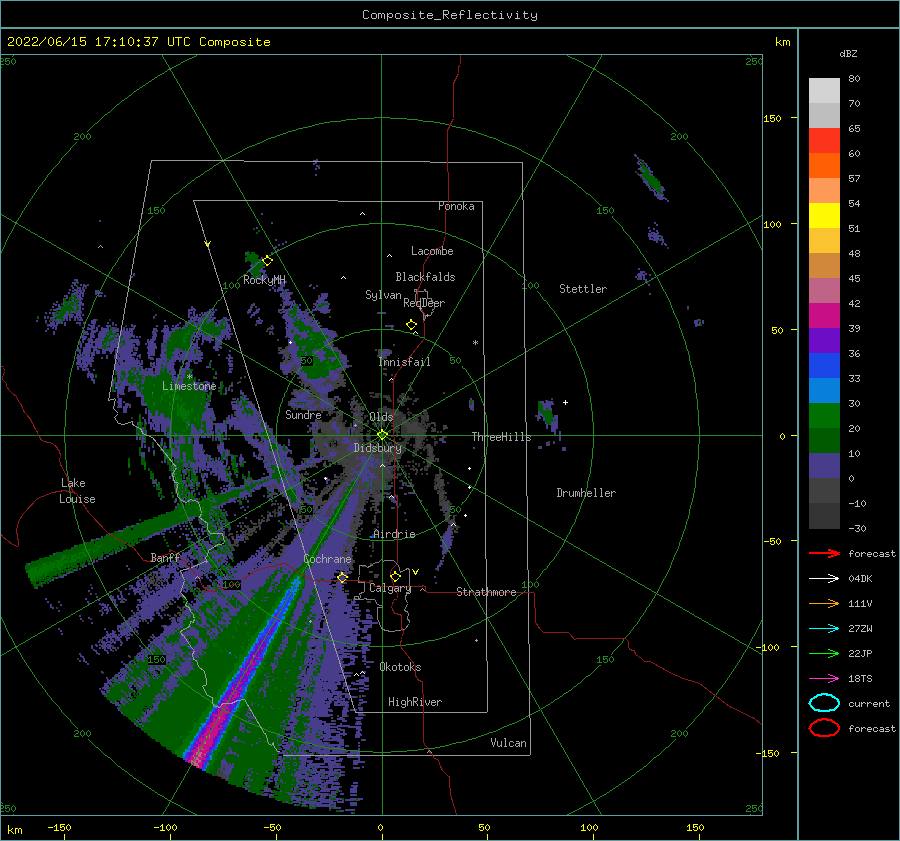Click the Ponoka label
This screenshot has width=900, height=841.
tap(456, 206)
